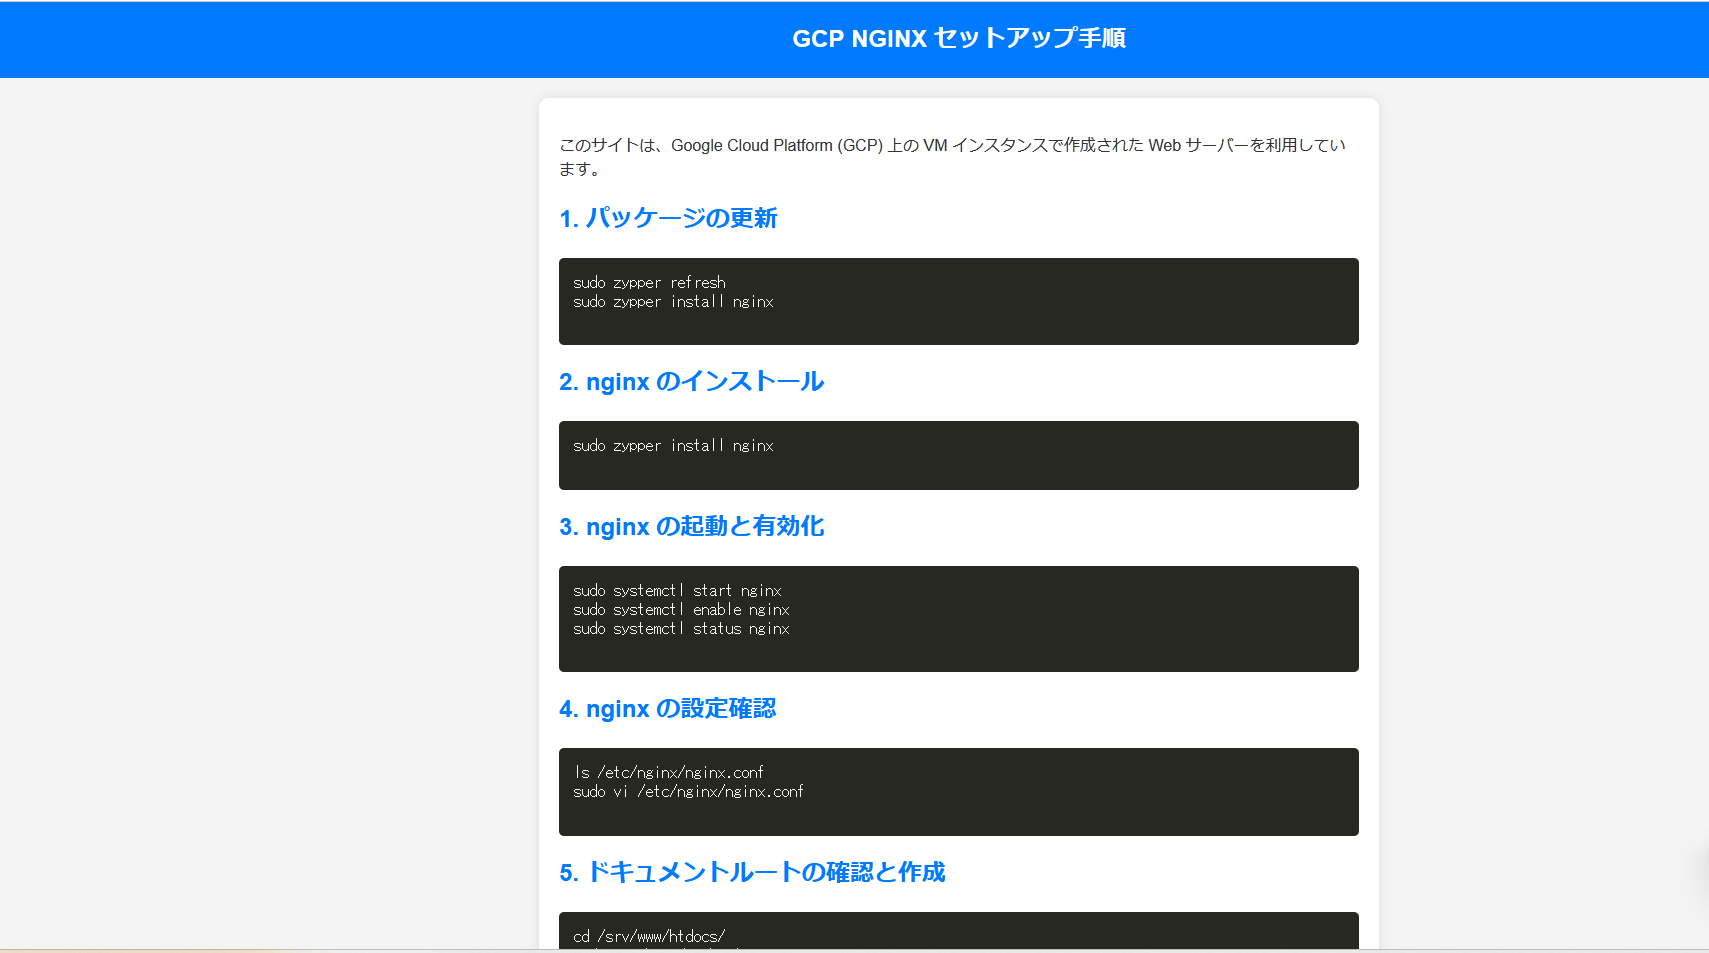Click heading 2. nginx のインストール
The image size is (1709, 953).
691,382
